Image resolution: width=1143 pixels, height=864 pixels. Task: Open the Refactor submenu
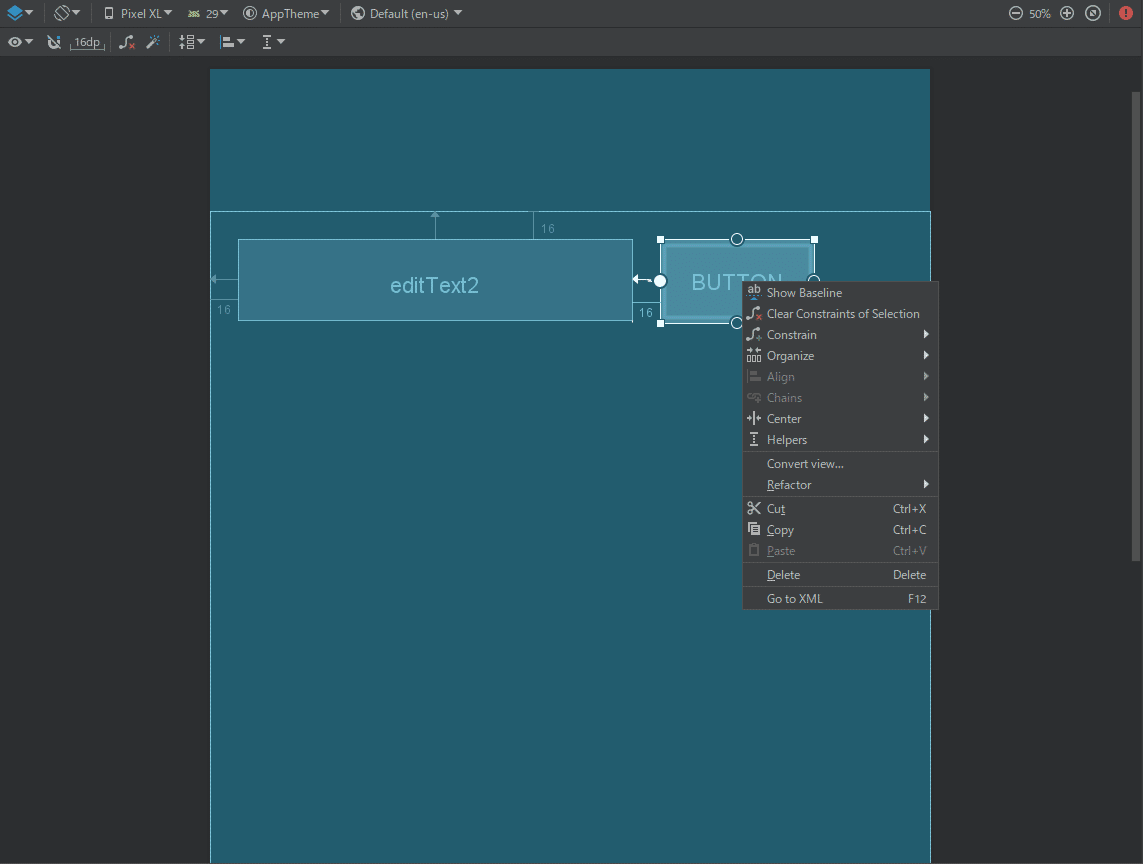(x=840, y=485)
